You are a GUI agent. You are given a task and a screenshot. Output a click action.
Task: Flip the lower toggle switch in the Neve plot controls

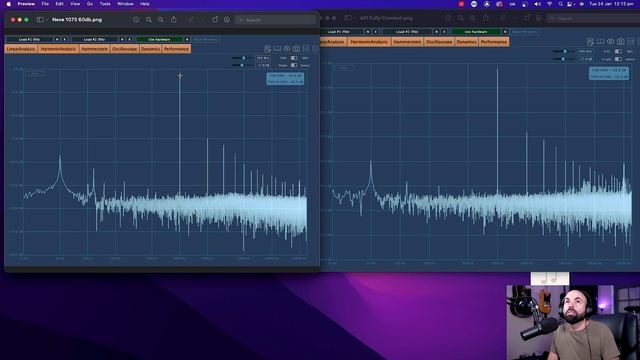point(294,65)
